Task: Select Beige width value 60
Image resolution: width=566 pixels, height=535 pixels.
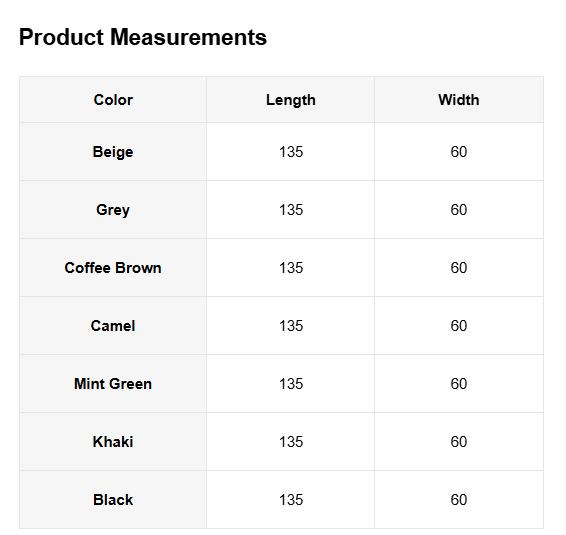Action: pyautogui.click(x=459, y=152)
